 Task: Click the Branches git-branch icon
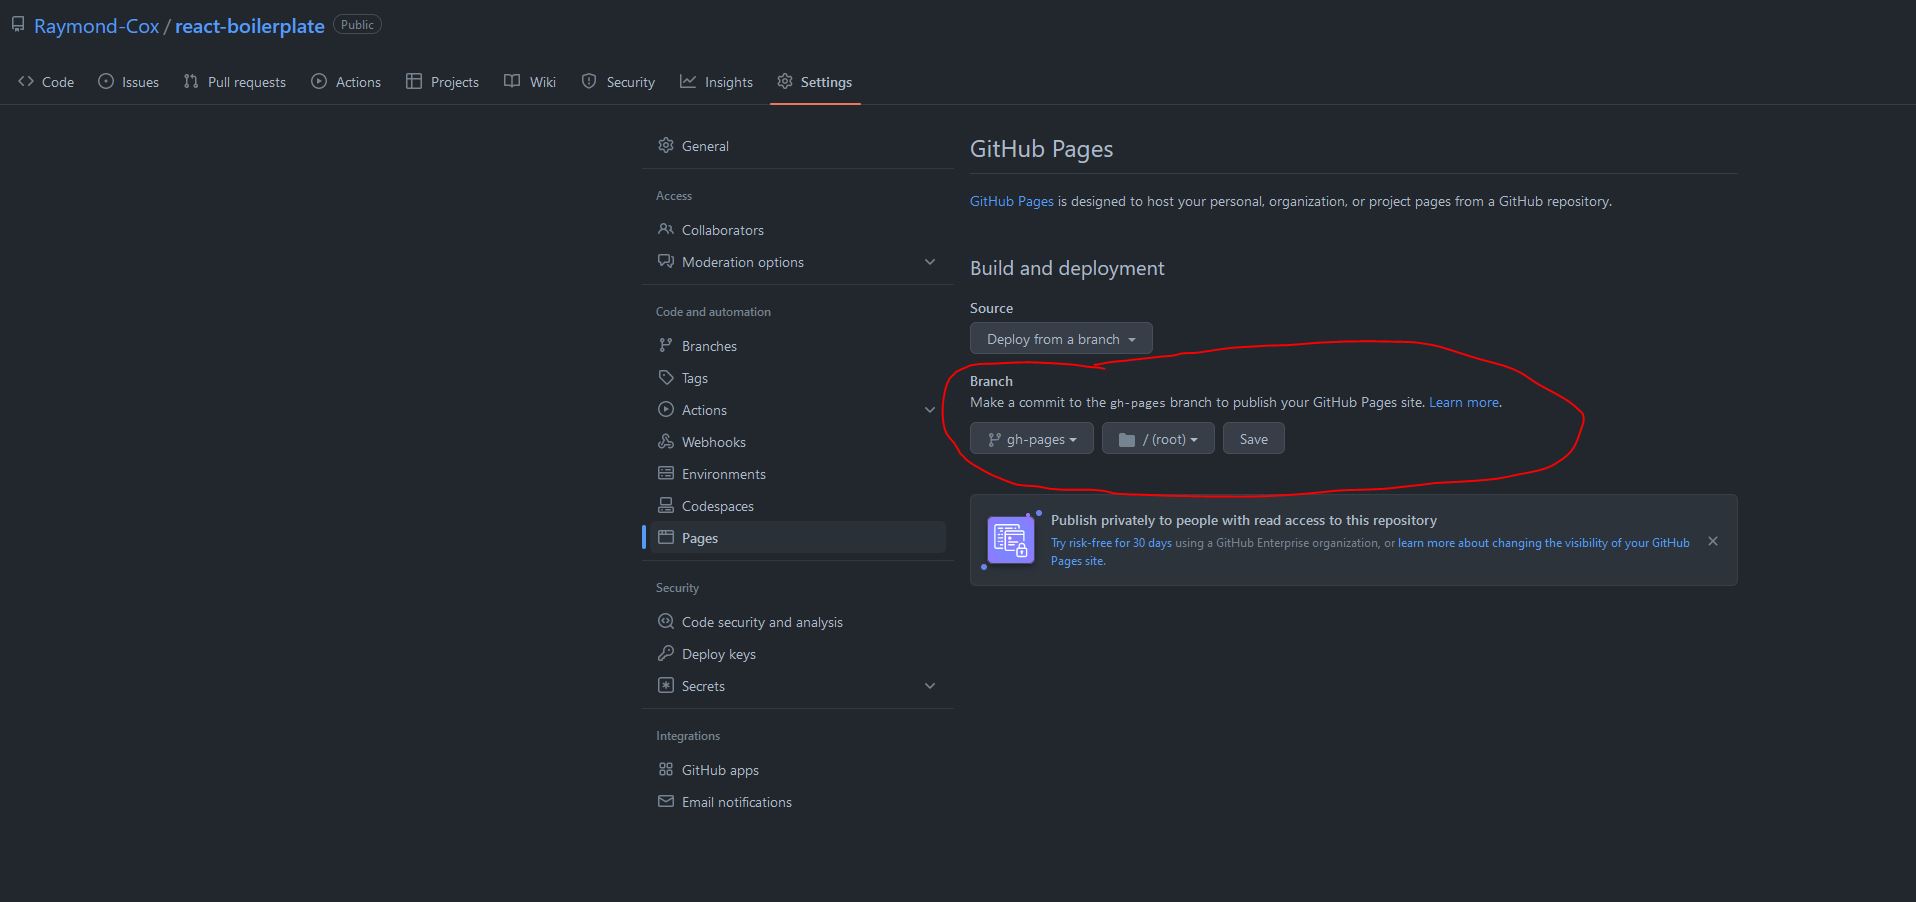(x=666, y=345)
